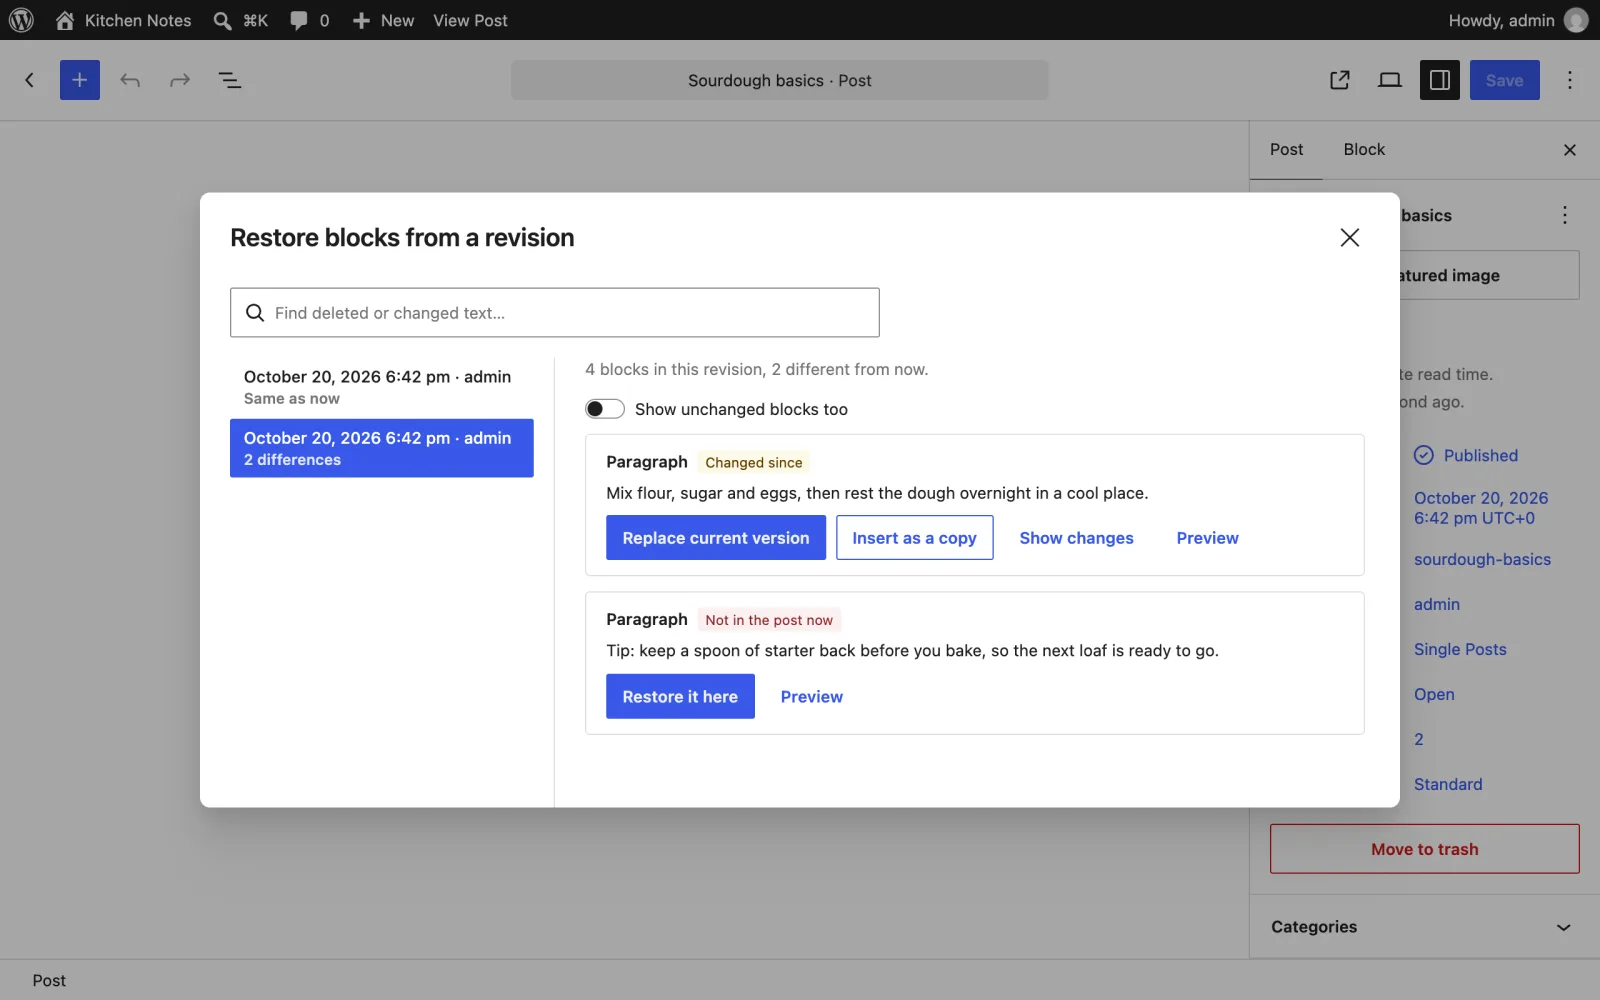
Task: Click Replace current version button
Action: [716, 538]
